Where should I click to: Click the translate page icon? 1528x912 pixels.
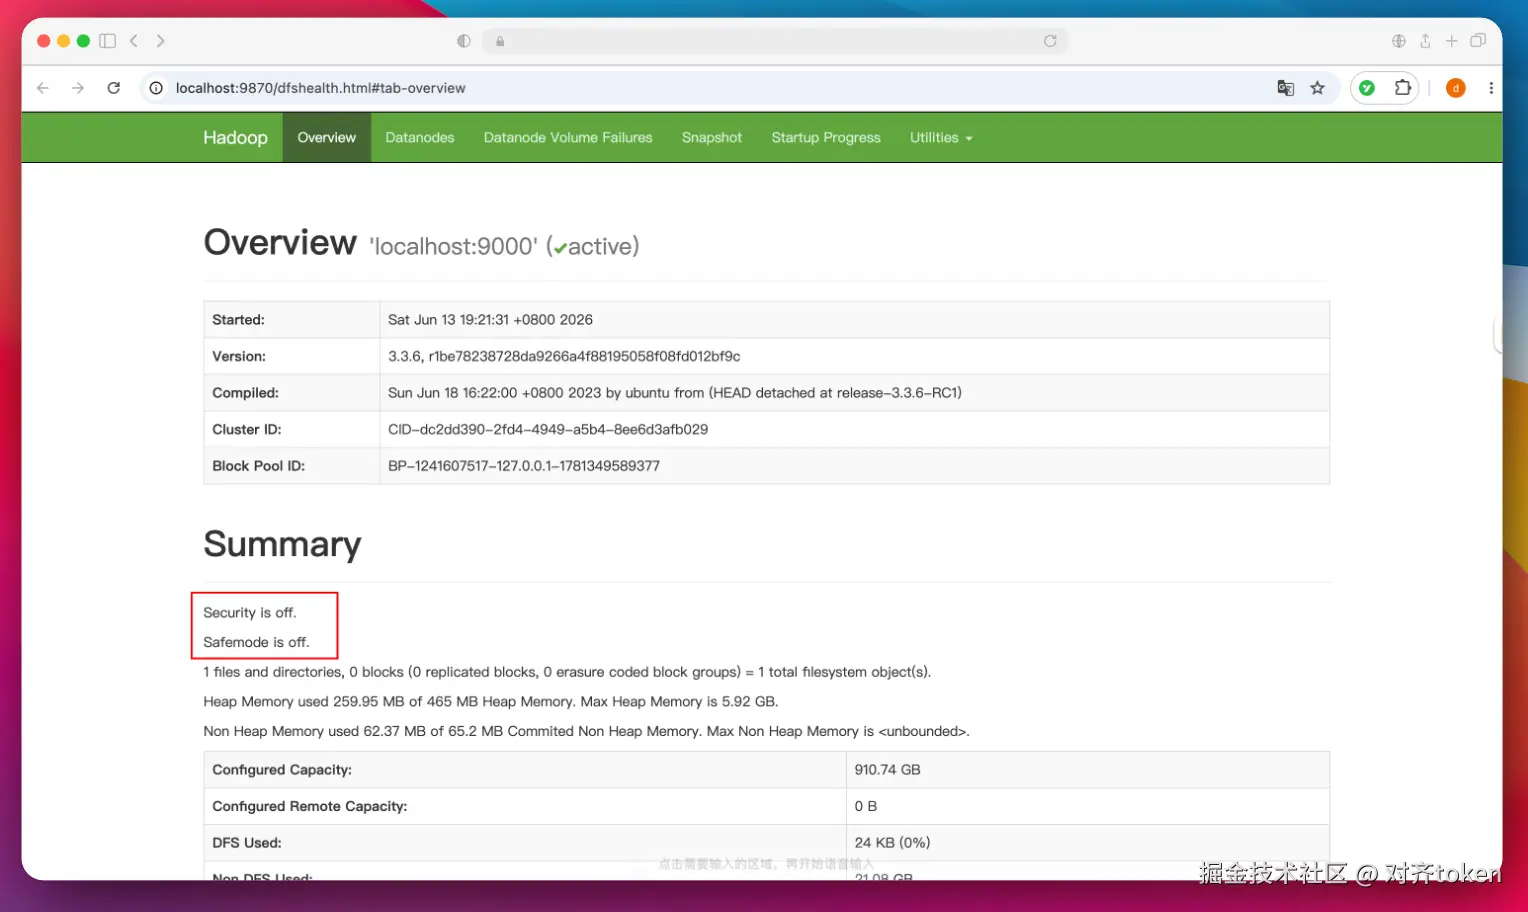(x=1286, y=88)
